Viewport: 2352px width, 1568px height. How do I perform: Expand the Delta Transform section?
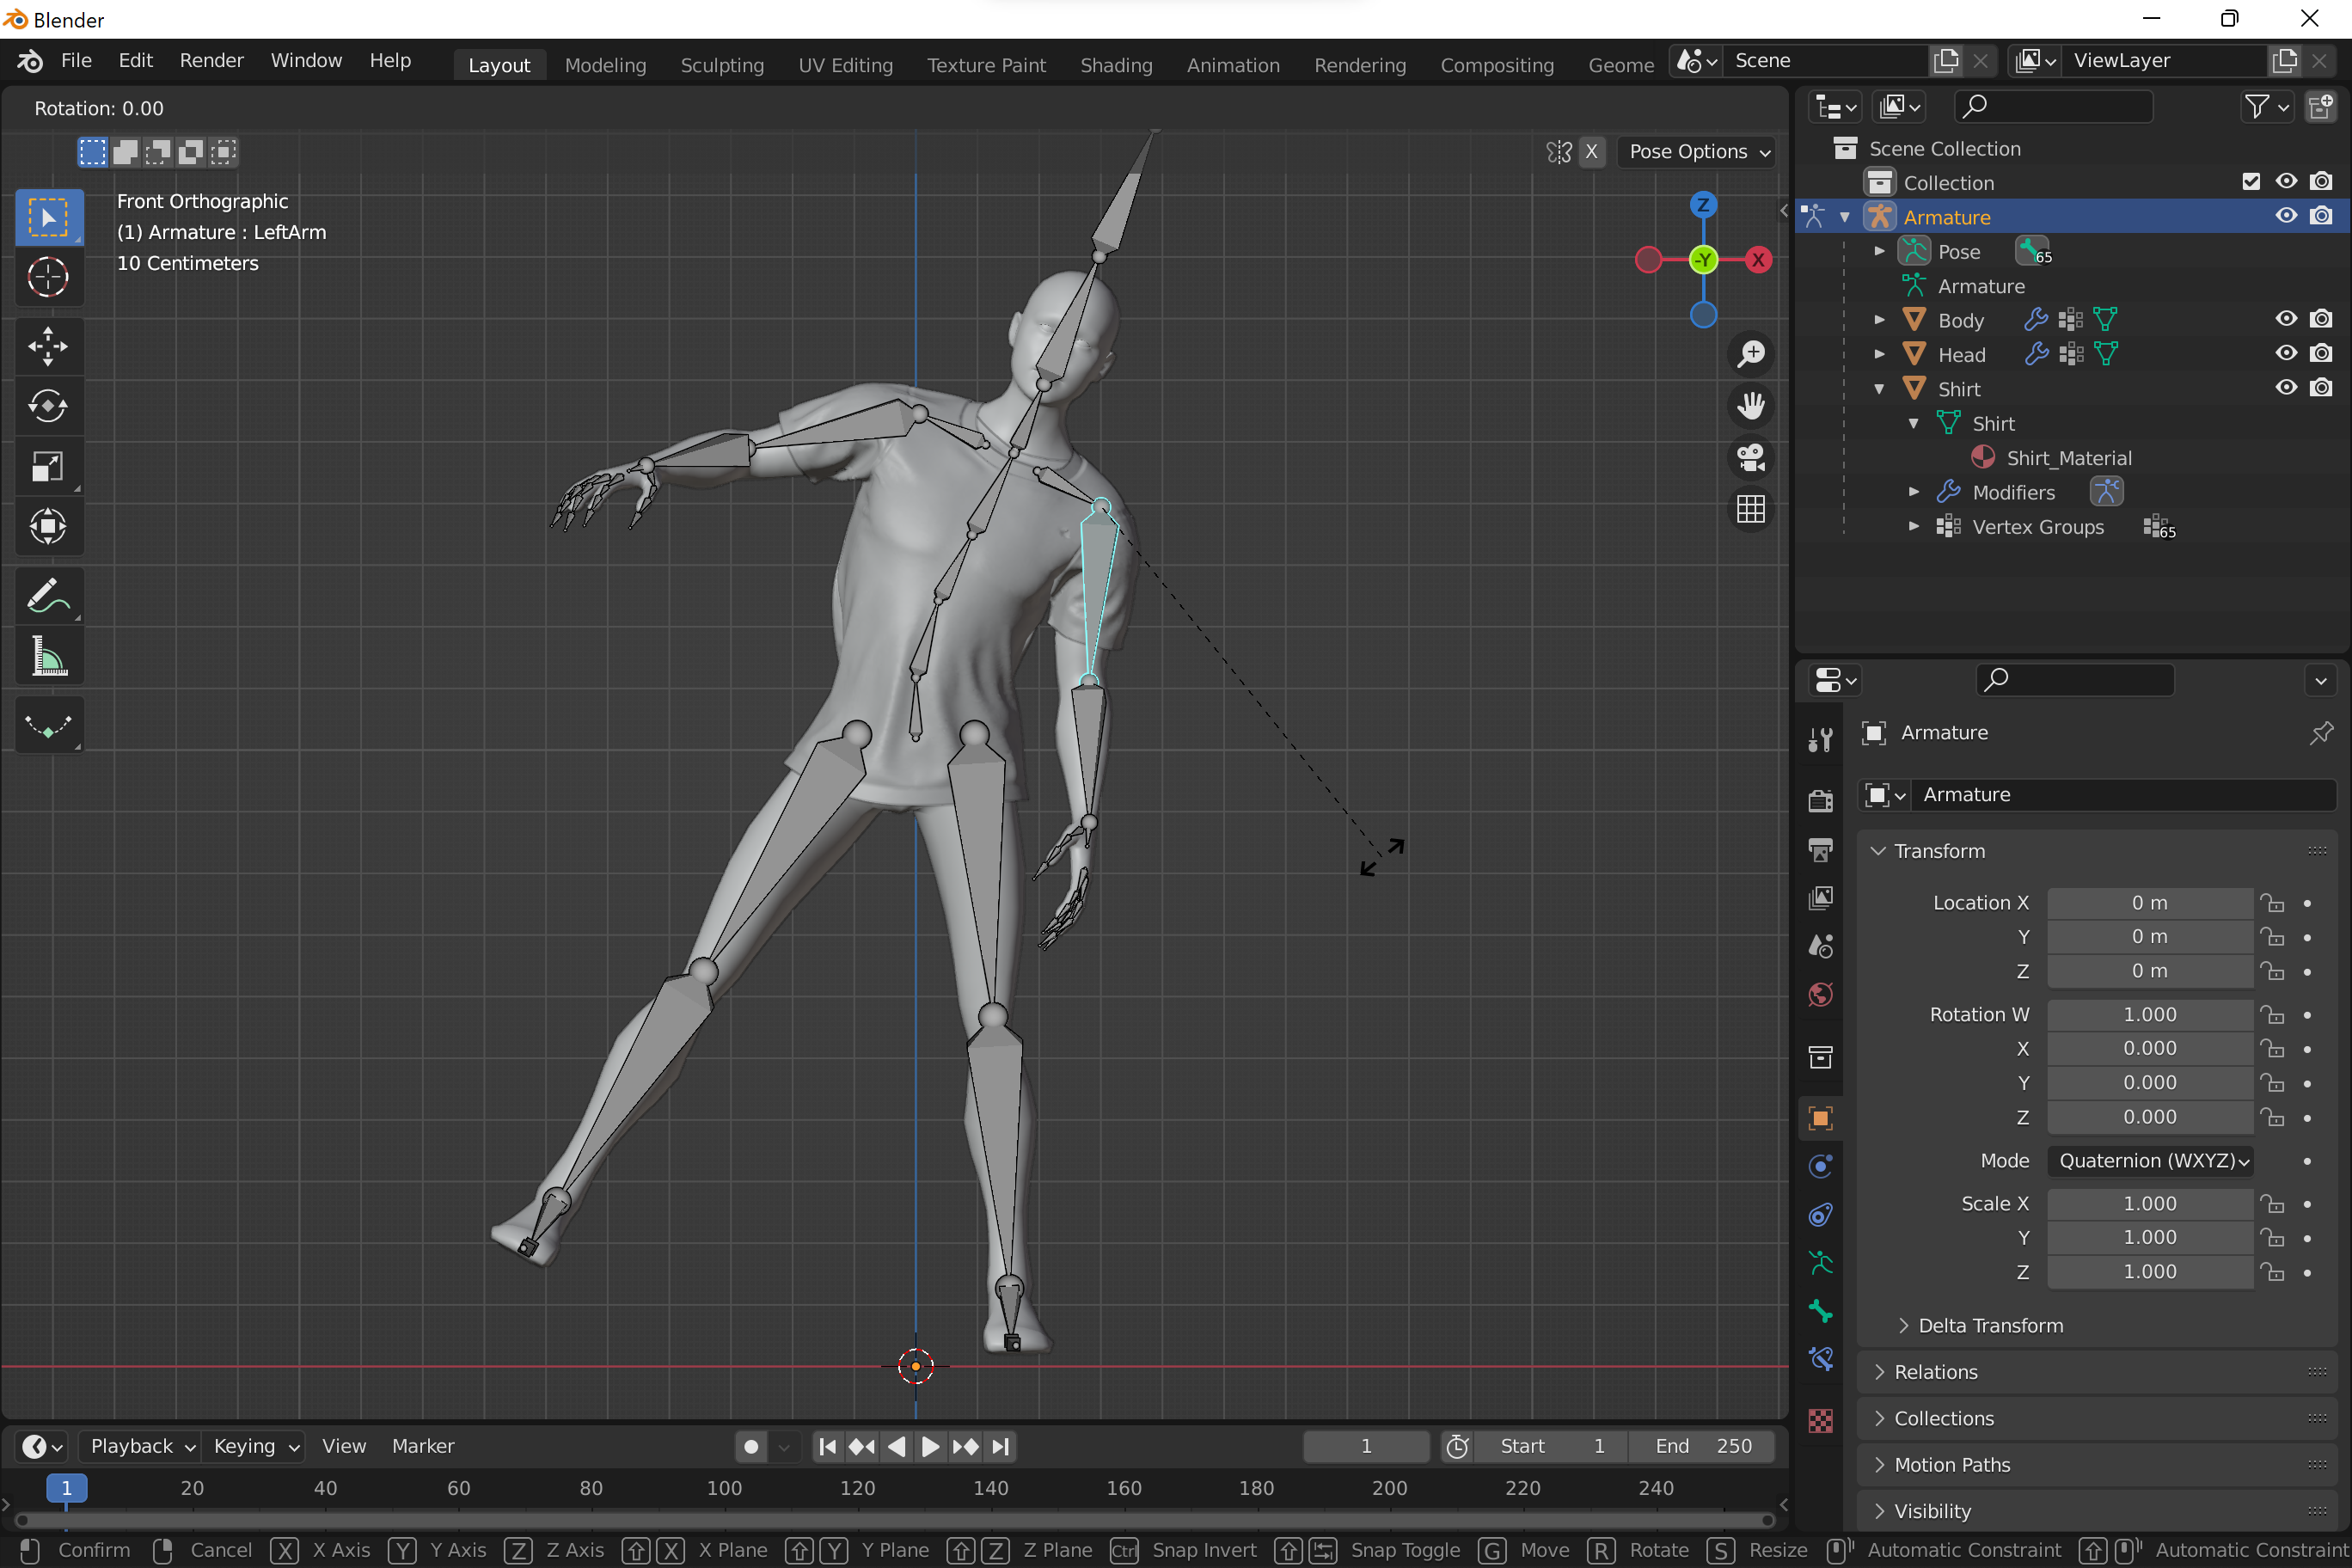(1990, 1325)
